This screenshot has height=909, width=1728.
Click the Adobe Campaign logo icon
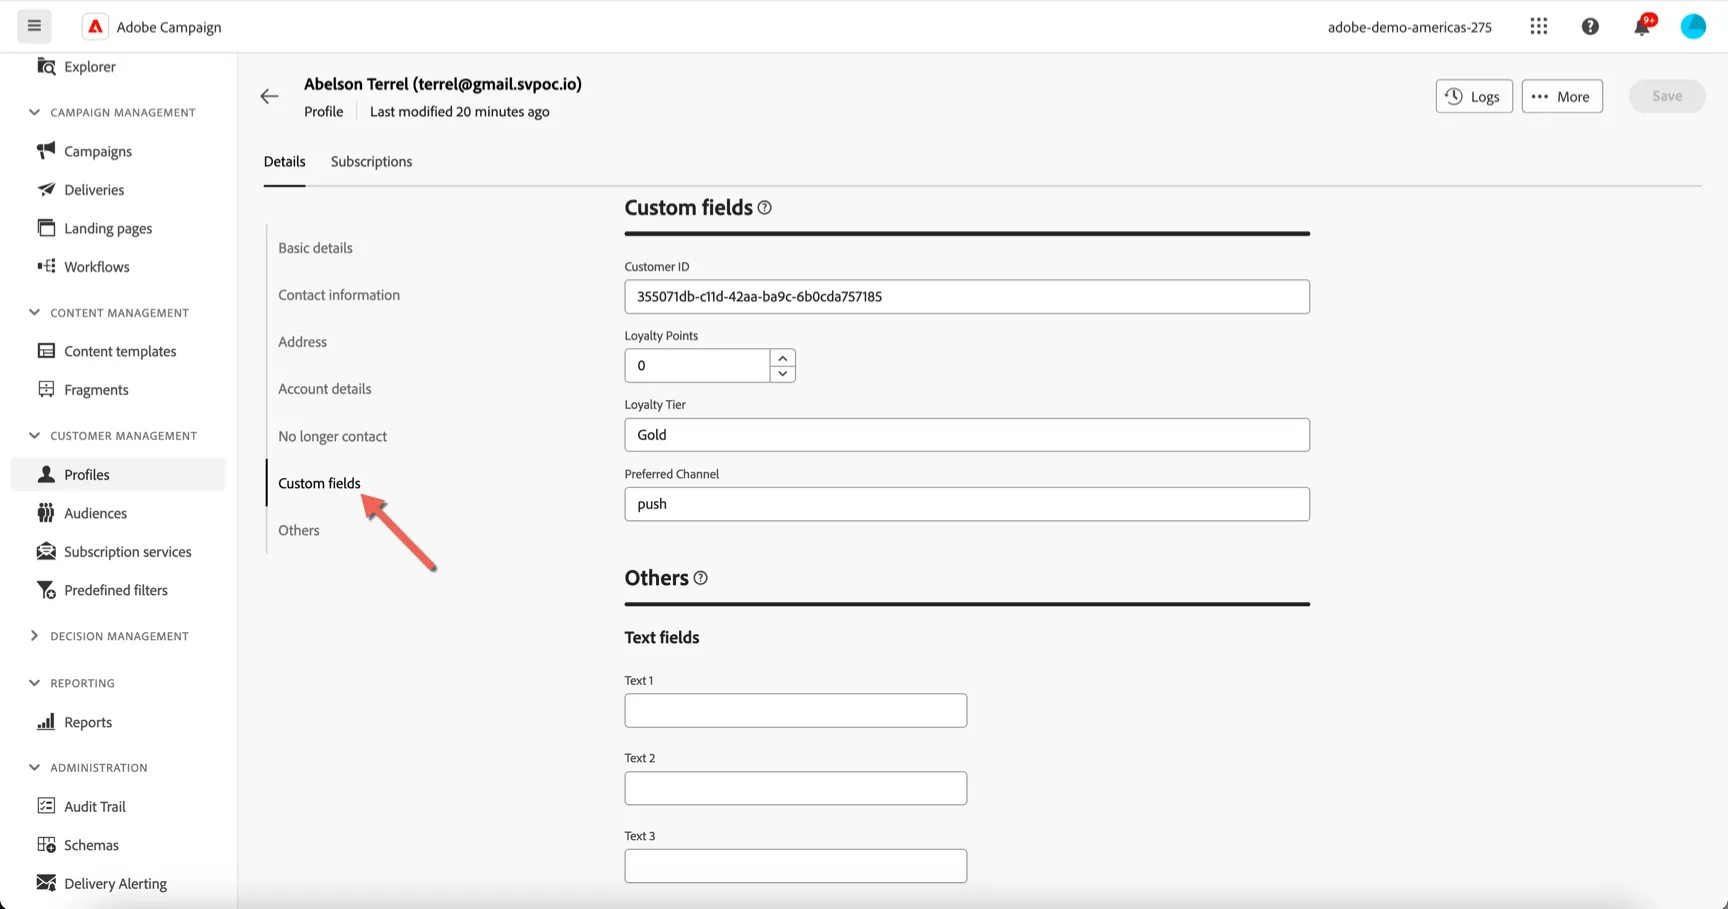point(95,27)
